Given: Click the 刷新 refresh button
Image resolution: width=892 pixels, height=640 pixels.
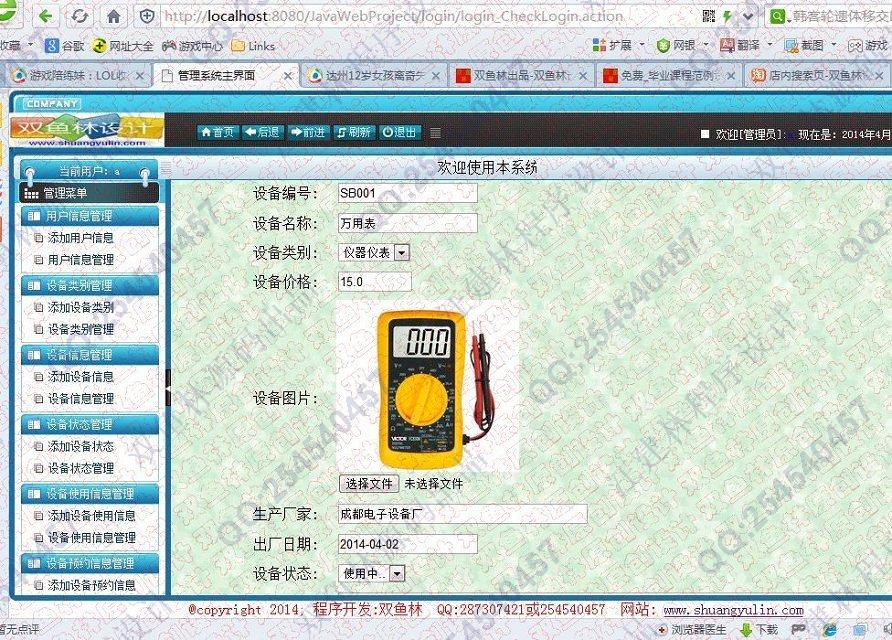Looking at the screenshot, I should click(x=353, y=132).
